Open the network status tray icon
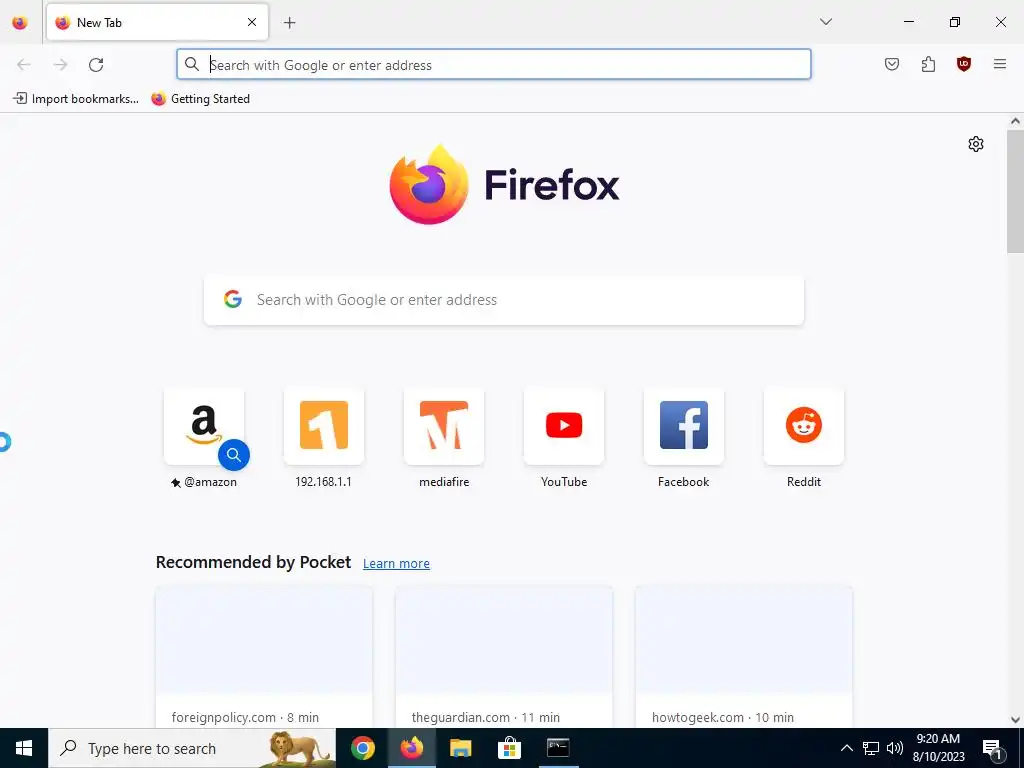 871,748
